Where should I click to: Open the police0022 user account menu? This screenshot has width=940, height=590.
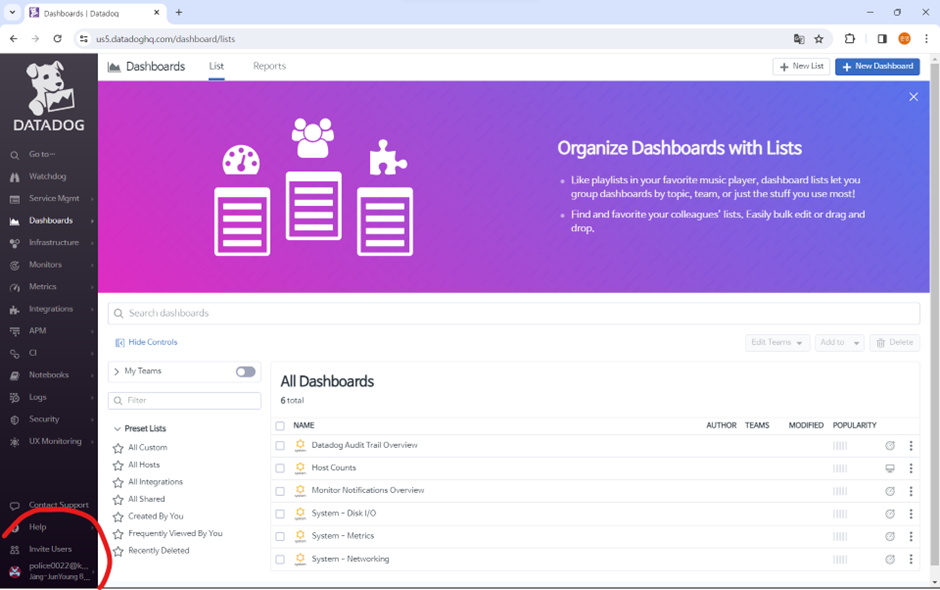tap(49, 571)
